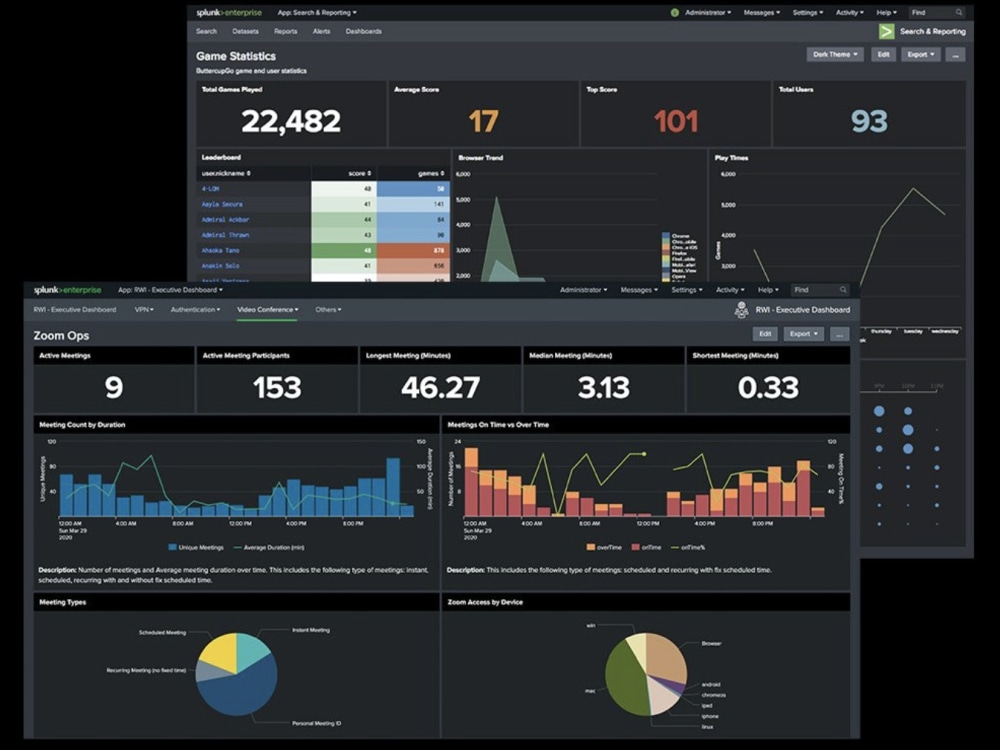Open the Messages menu icon
1000x750 pixels.
761,13
